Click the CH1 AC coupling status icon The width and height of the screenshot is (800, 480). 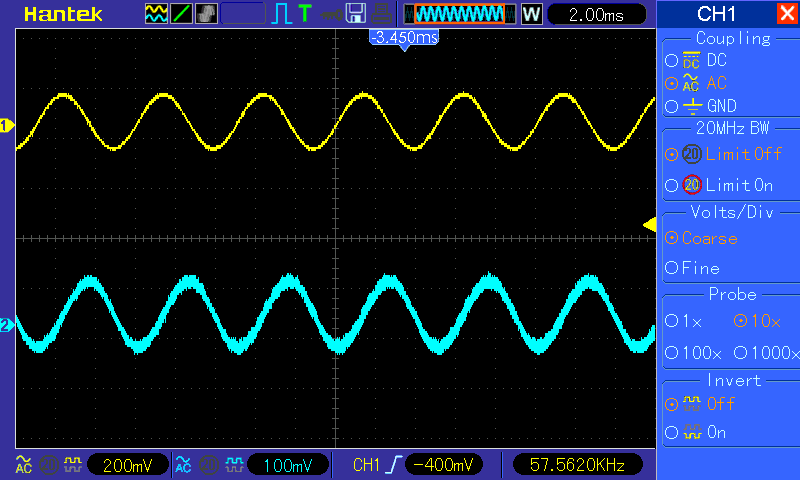(23, 465)
